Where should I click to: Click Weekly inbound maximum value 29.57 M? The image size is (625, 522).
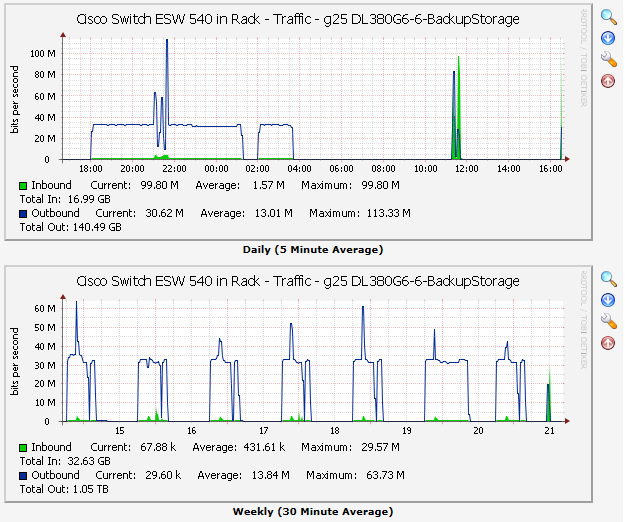(x=380, y=447)
